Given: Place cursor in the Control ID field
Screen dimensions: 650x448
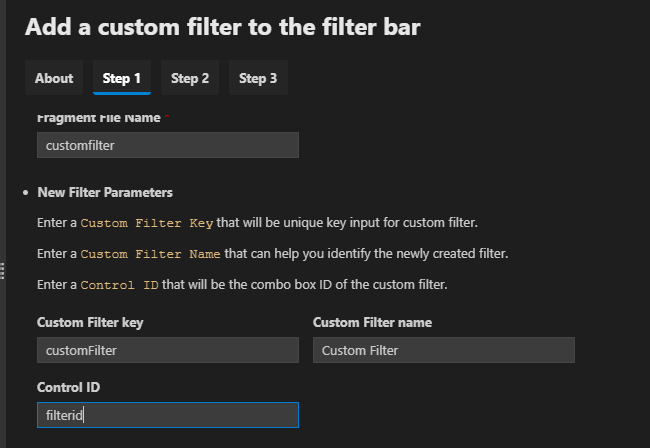Looking at the screenshot, I should 168,415.
